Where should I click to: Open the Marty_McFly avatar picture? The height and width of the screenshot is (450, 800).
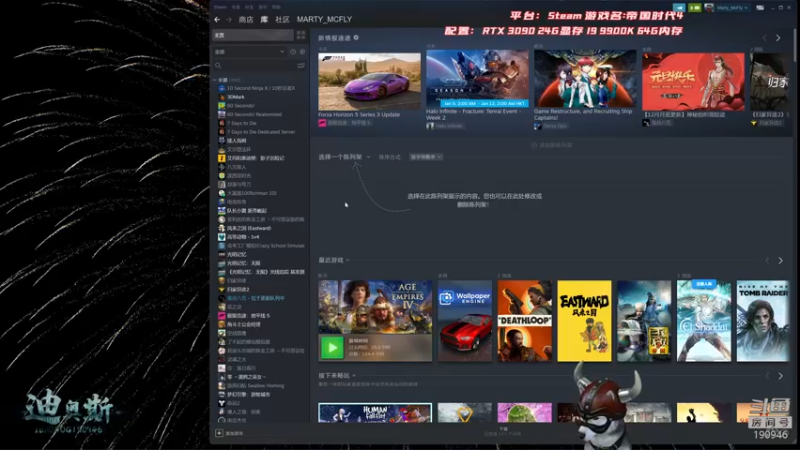(709, 8)
